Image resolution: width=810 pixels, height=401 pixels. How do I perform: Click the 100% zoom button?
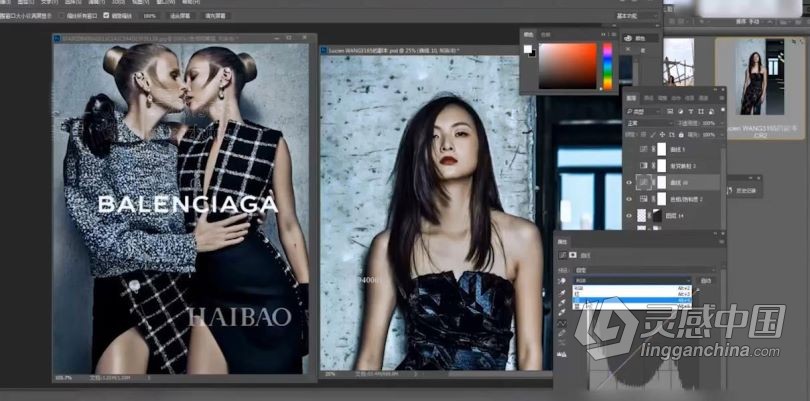pyautogui.click(x=150, y=16)
